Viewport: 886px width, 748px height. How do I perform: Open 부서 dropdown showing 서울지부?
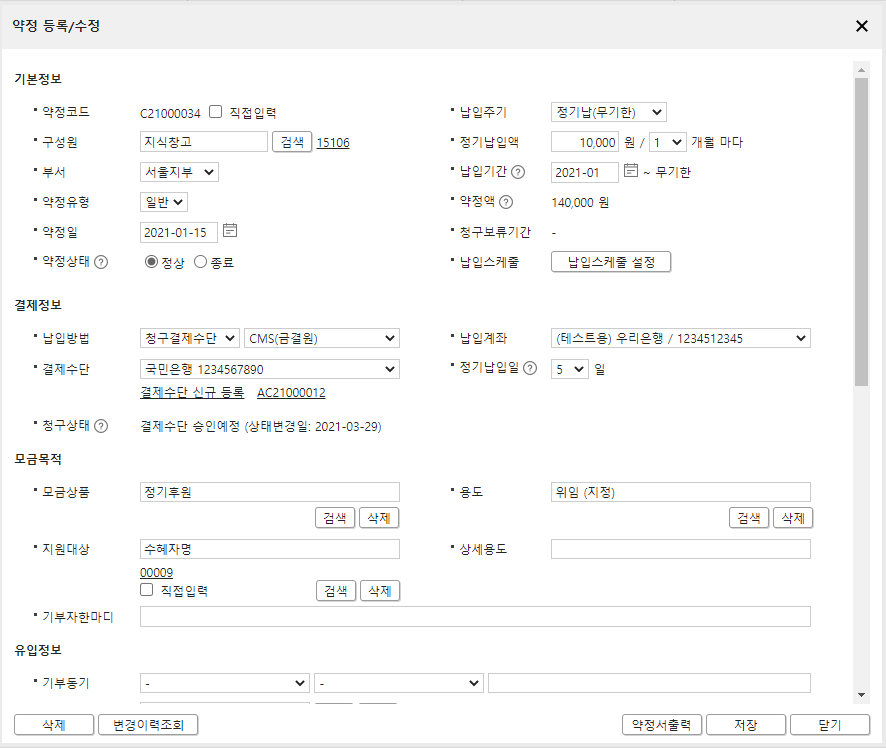coord(179,172)
